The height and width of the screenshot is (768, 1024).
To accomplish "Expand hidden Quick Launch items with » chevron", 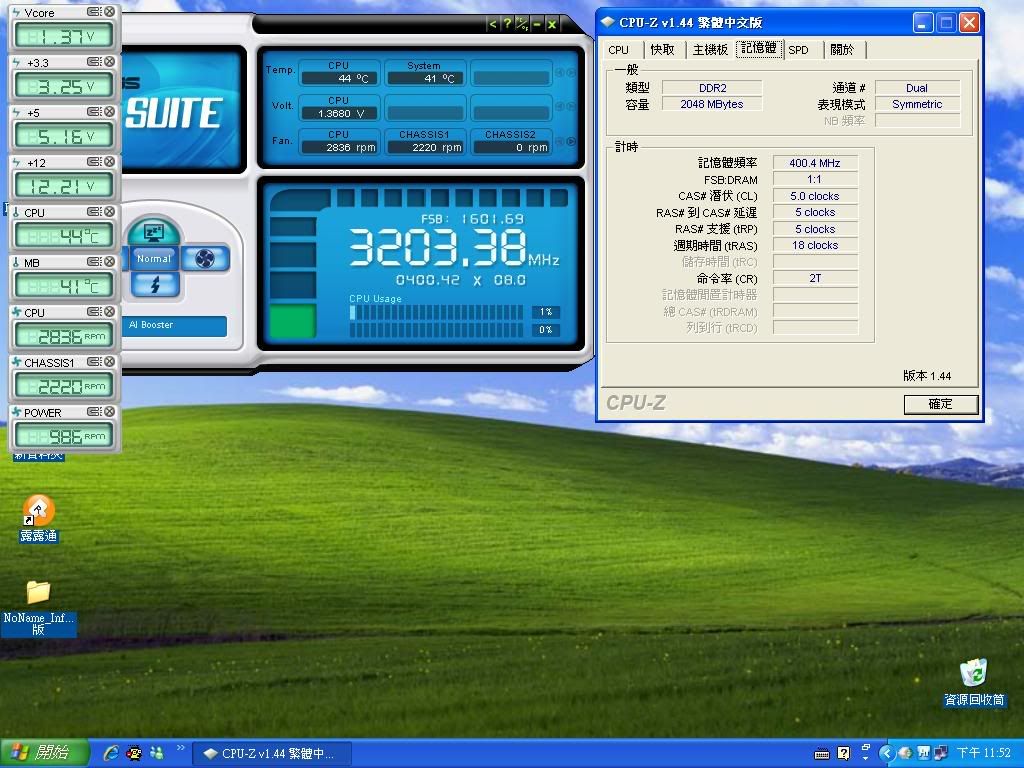I will pos(180,748).
